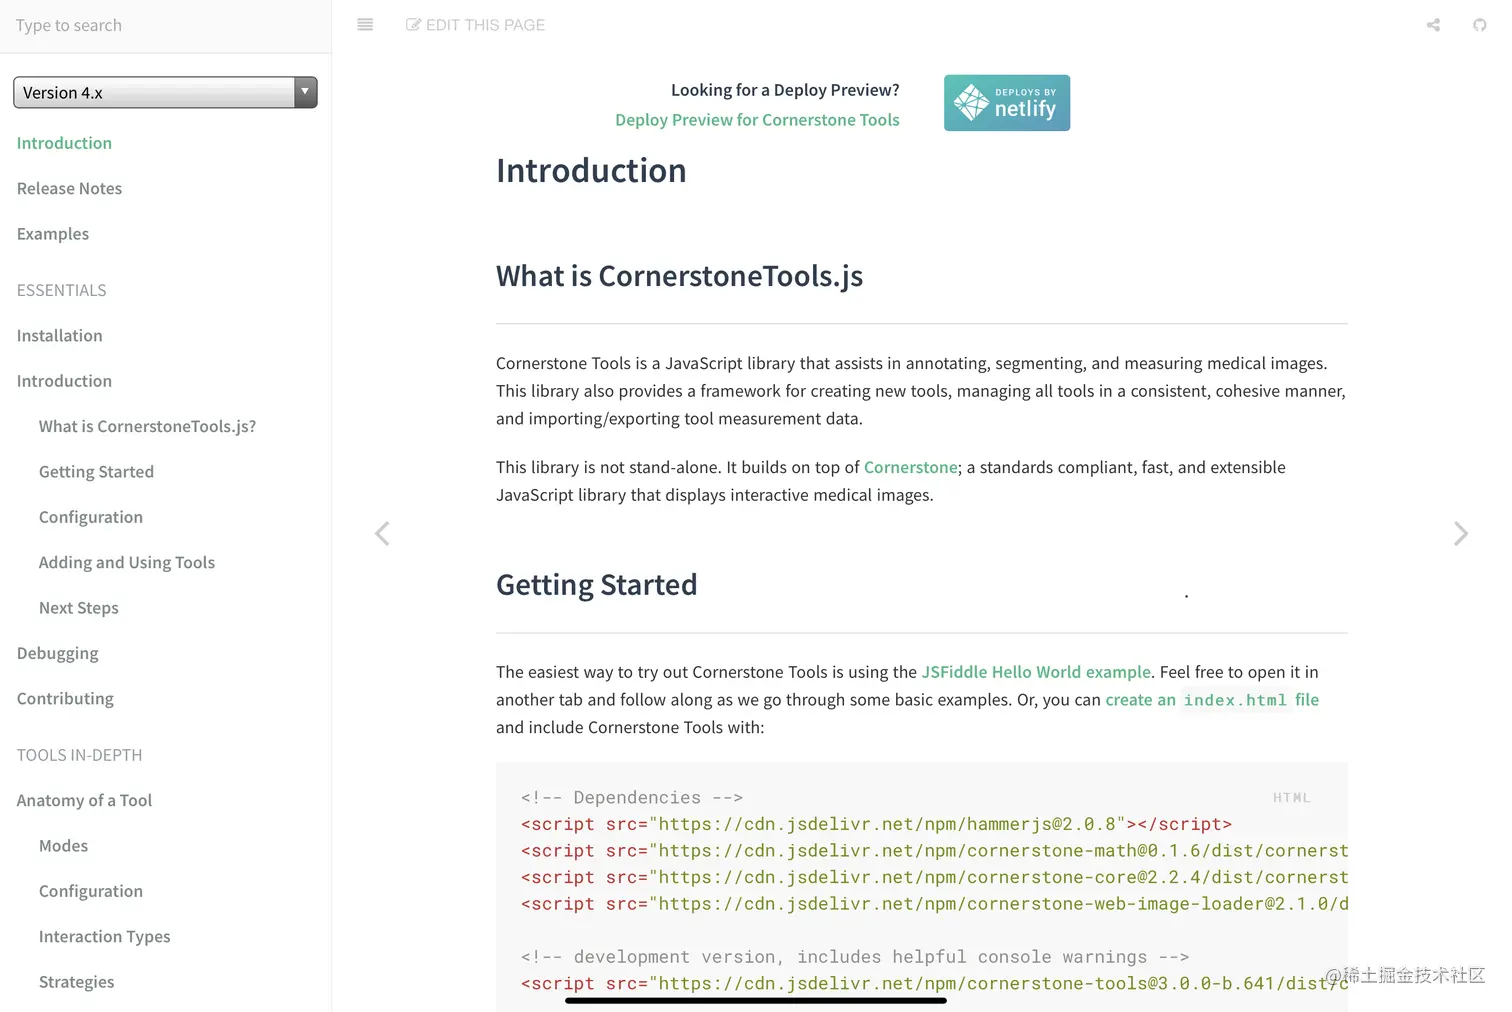This screenshot has height=1012, width=1512.
Task: Open the GitHub repository icon
Action: [1479, 25]
